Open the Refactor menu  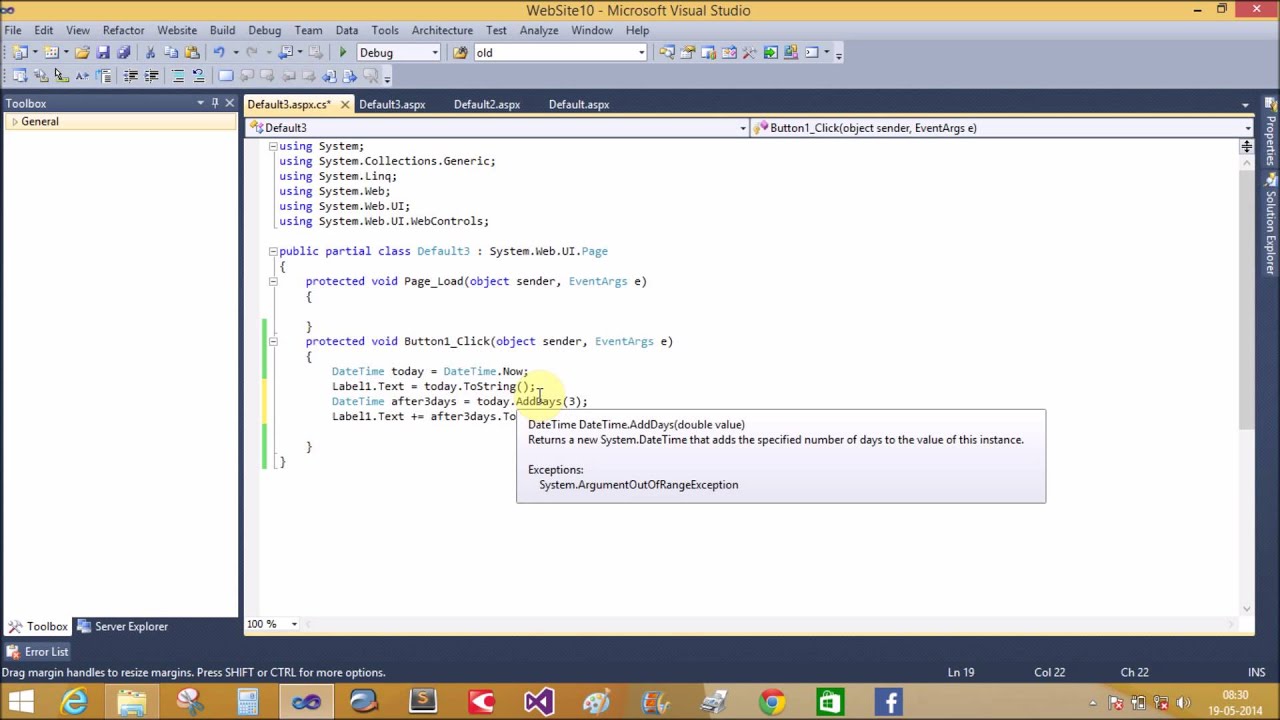pyautogui.click(x=123, y=30)
